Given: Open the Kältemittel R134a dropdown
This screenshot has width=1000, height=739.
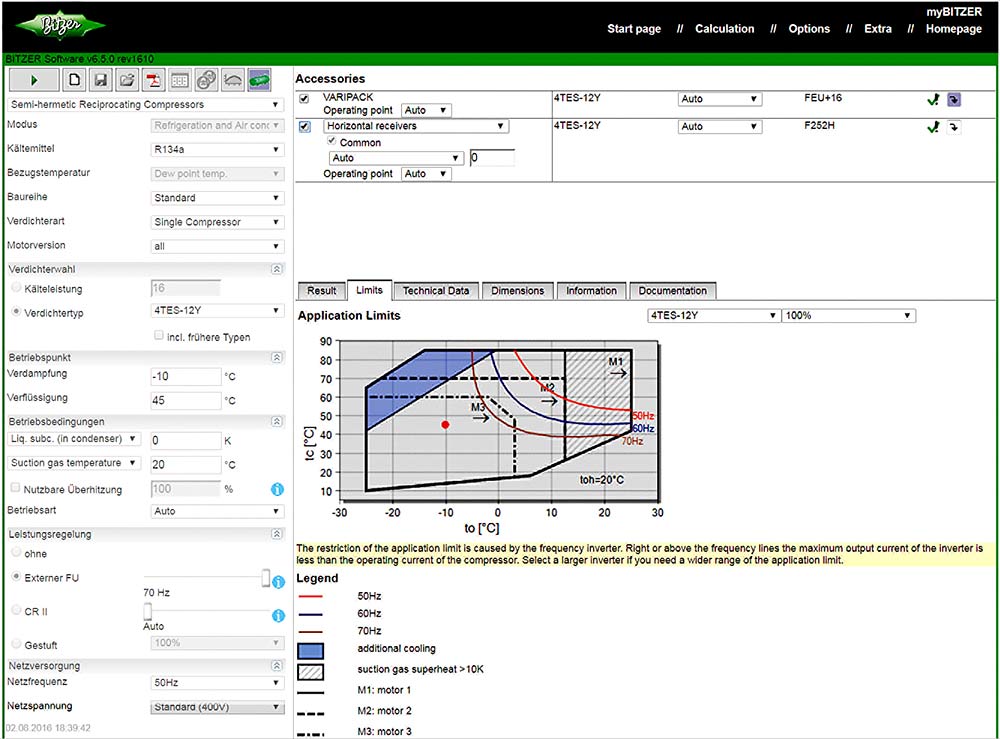Looking at the screenshot, I should click(x=217, y=149).
